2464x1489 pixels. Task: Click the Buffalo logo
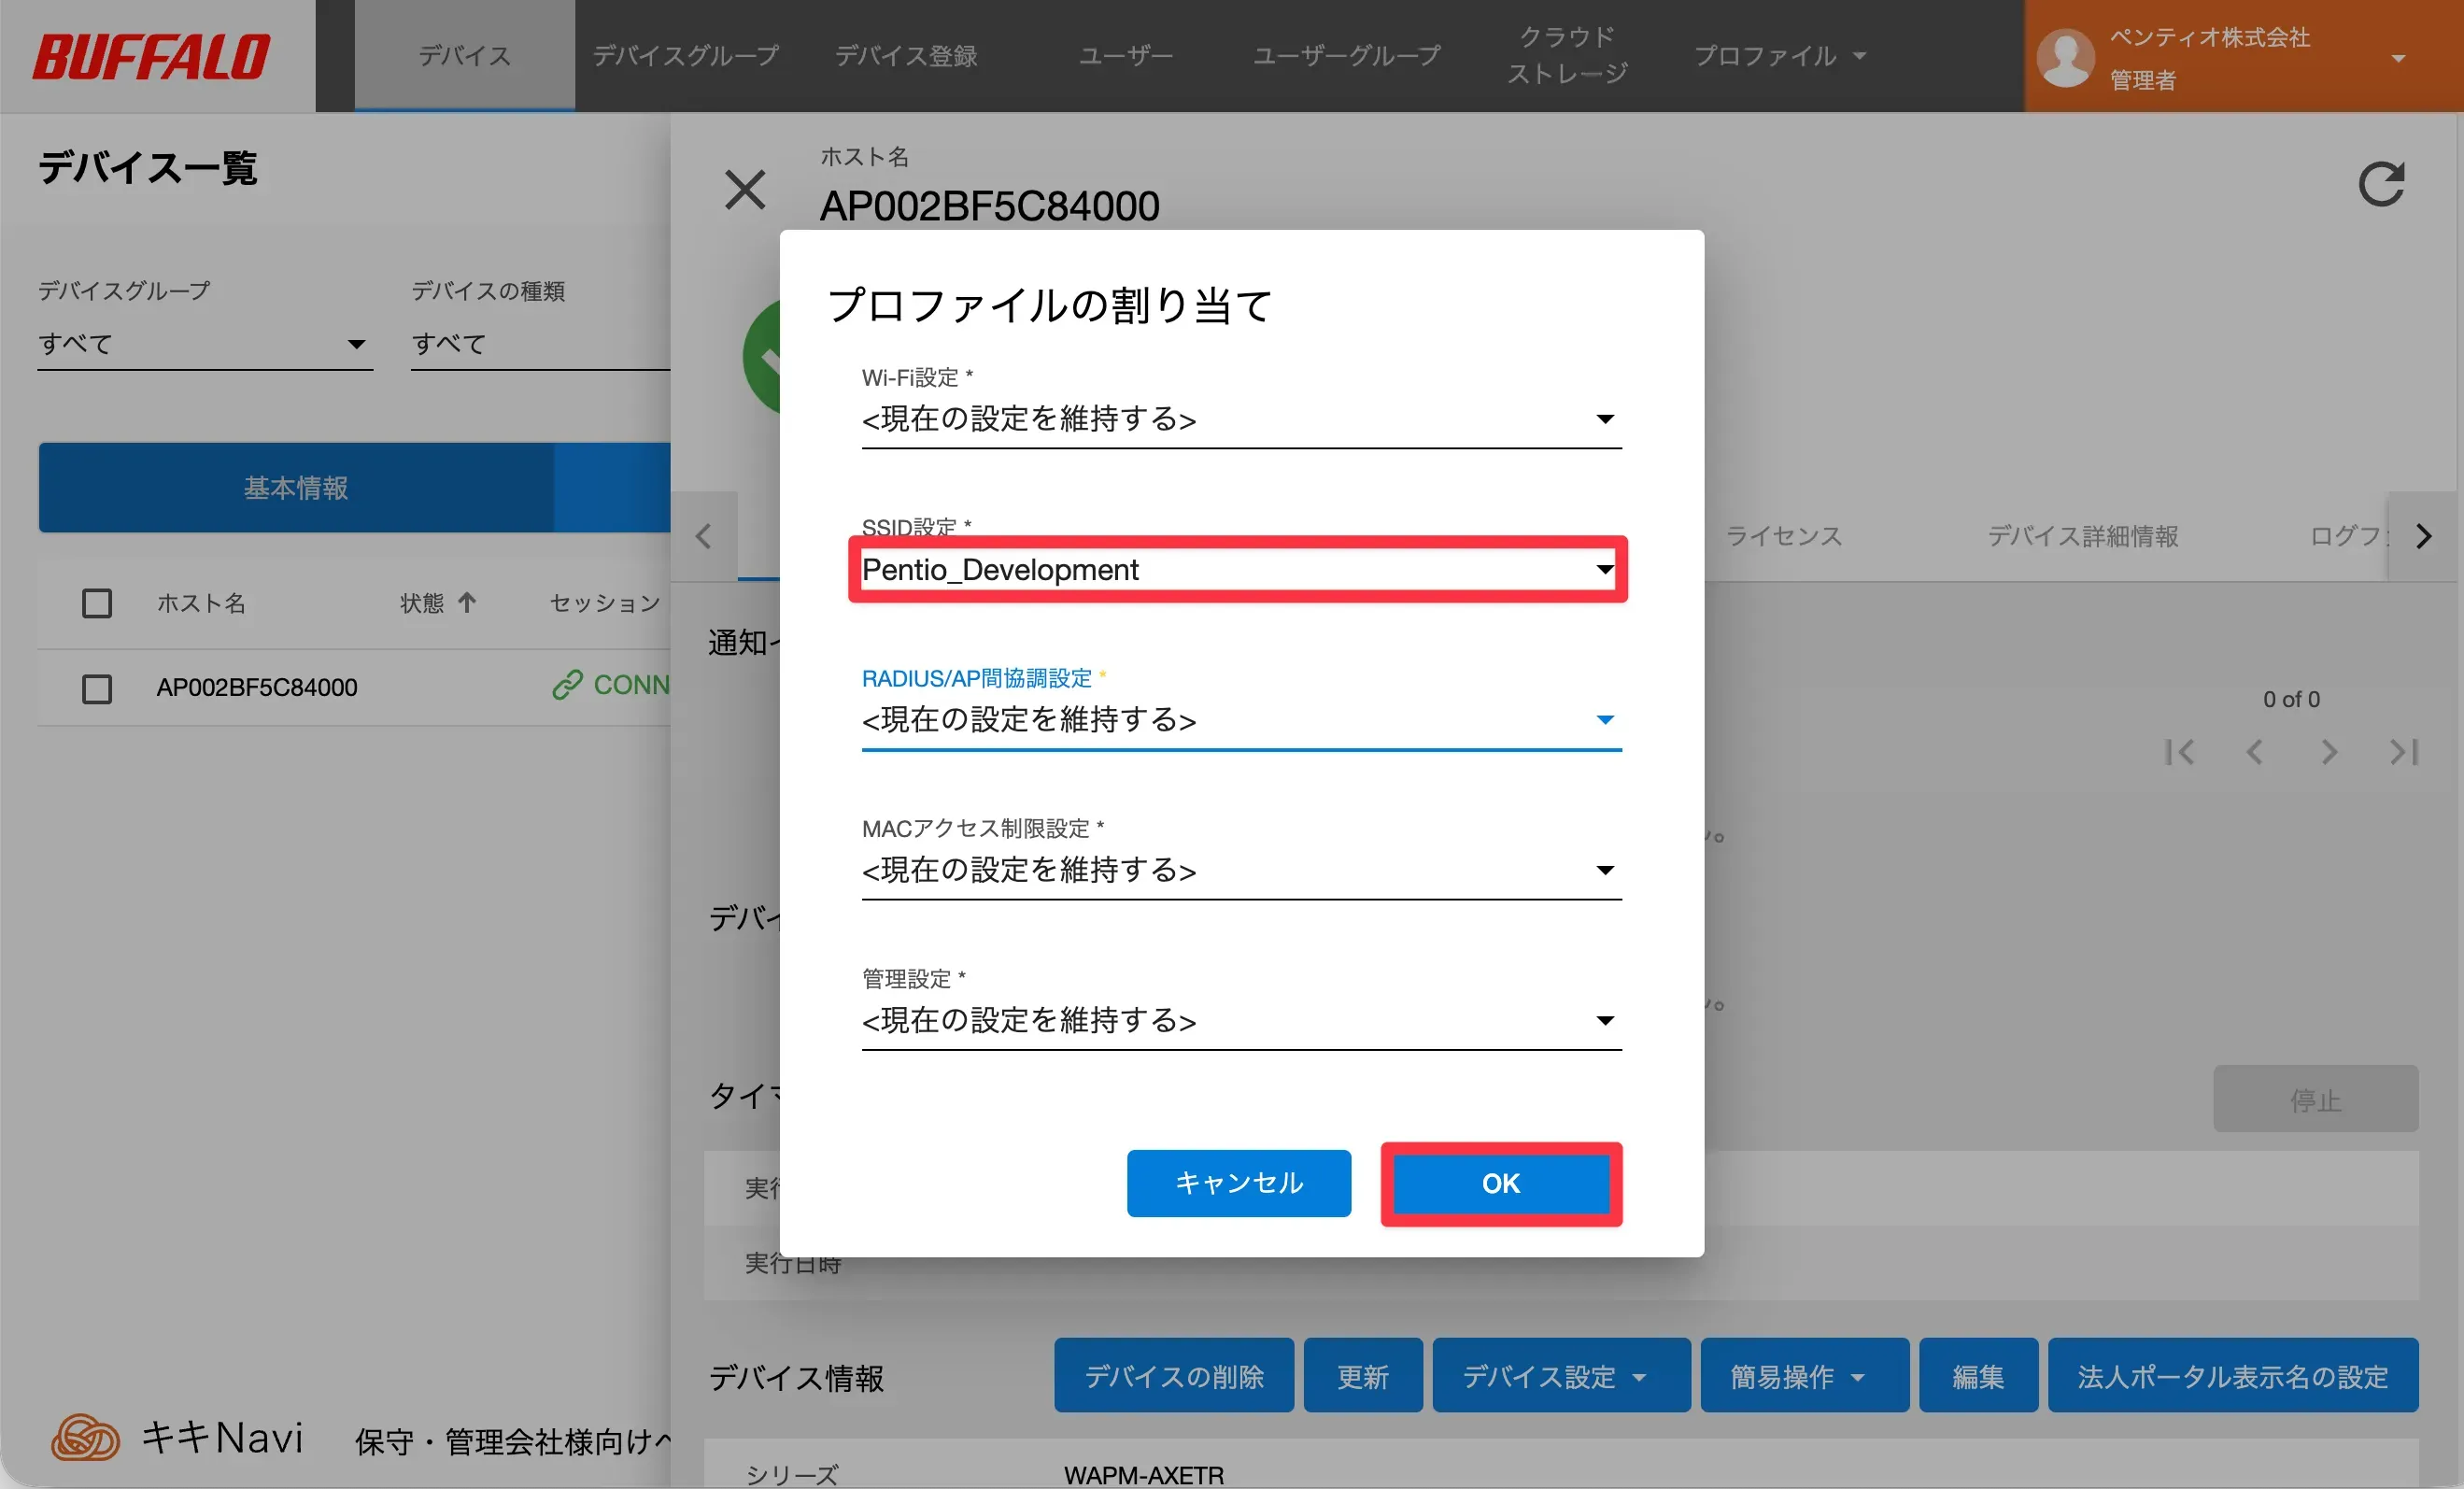[152, 56]
